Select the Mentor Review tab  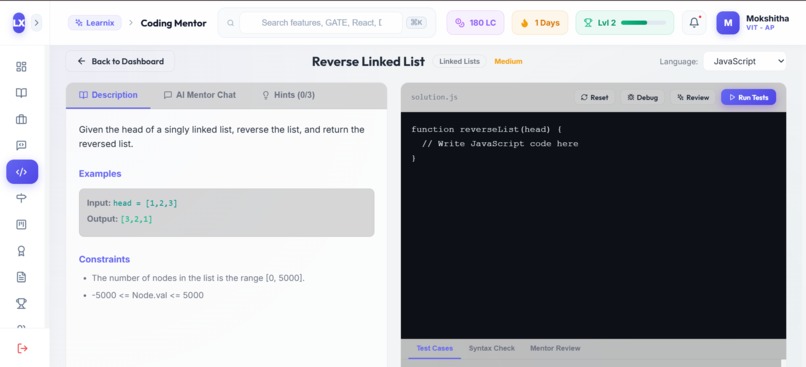(x=555, y=348)
